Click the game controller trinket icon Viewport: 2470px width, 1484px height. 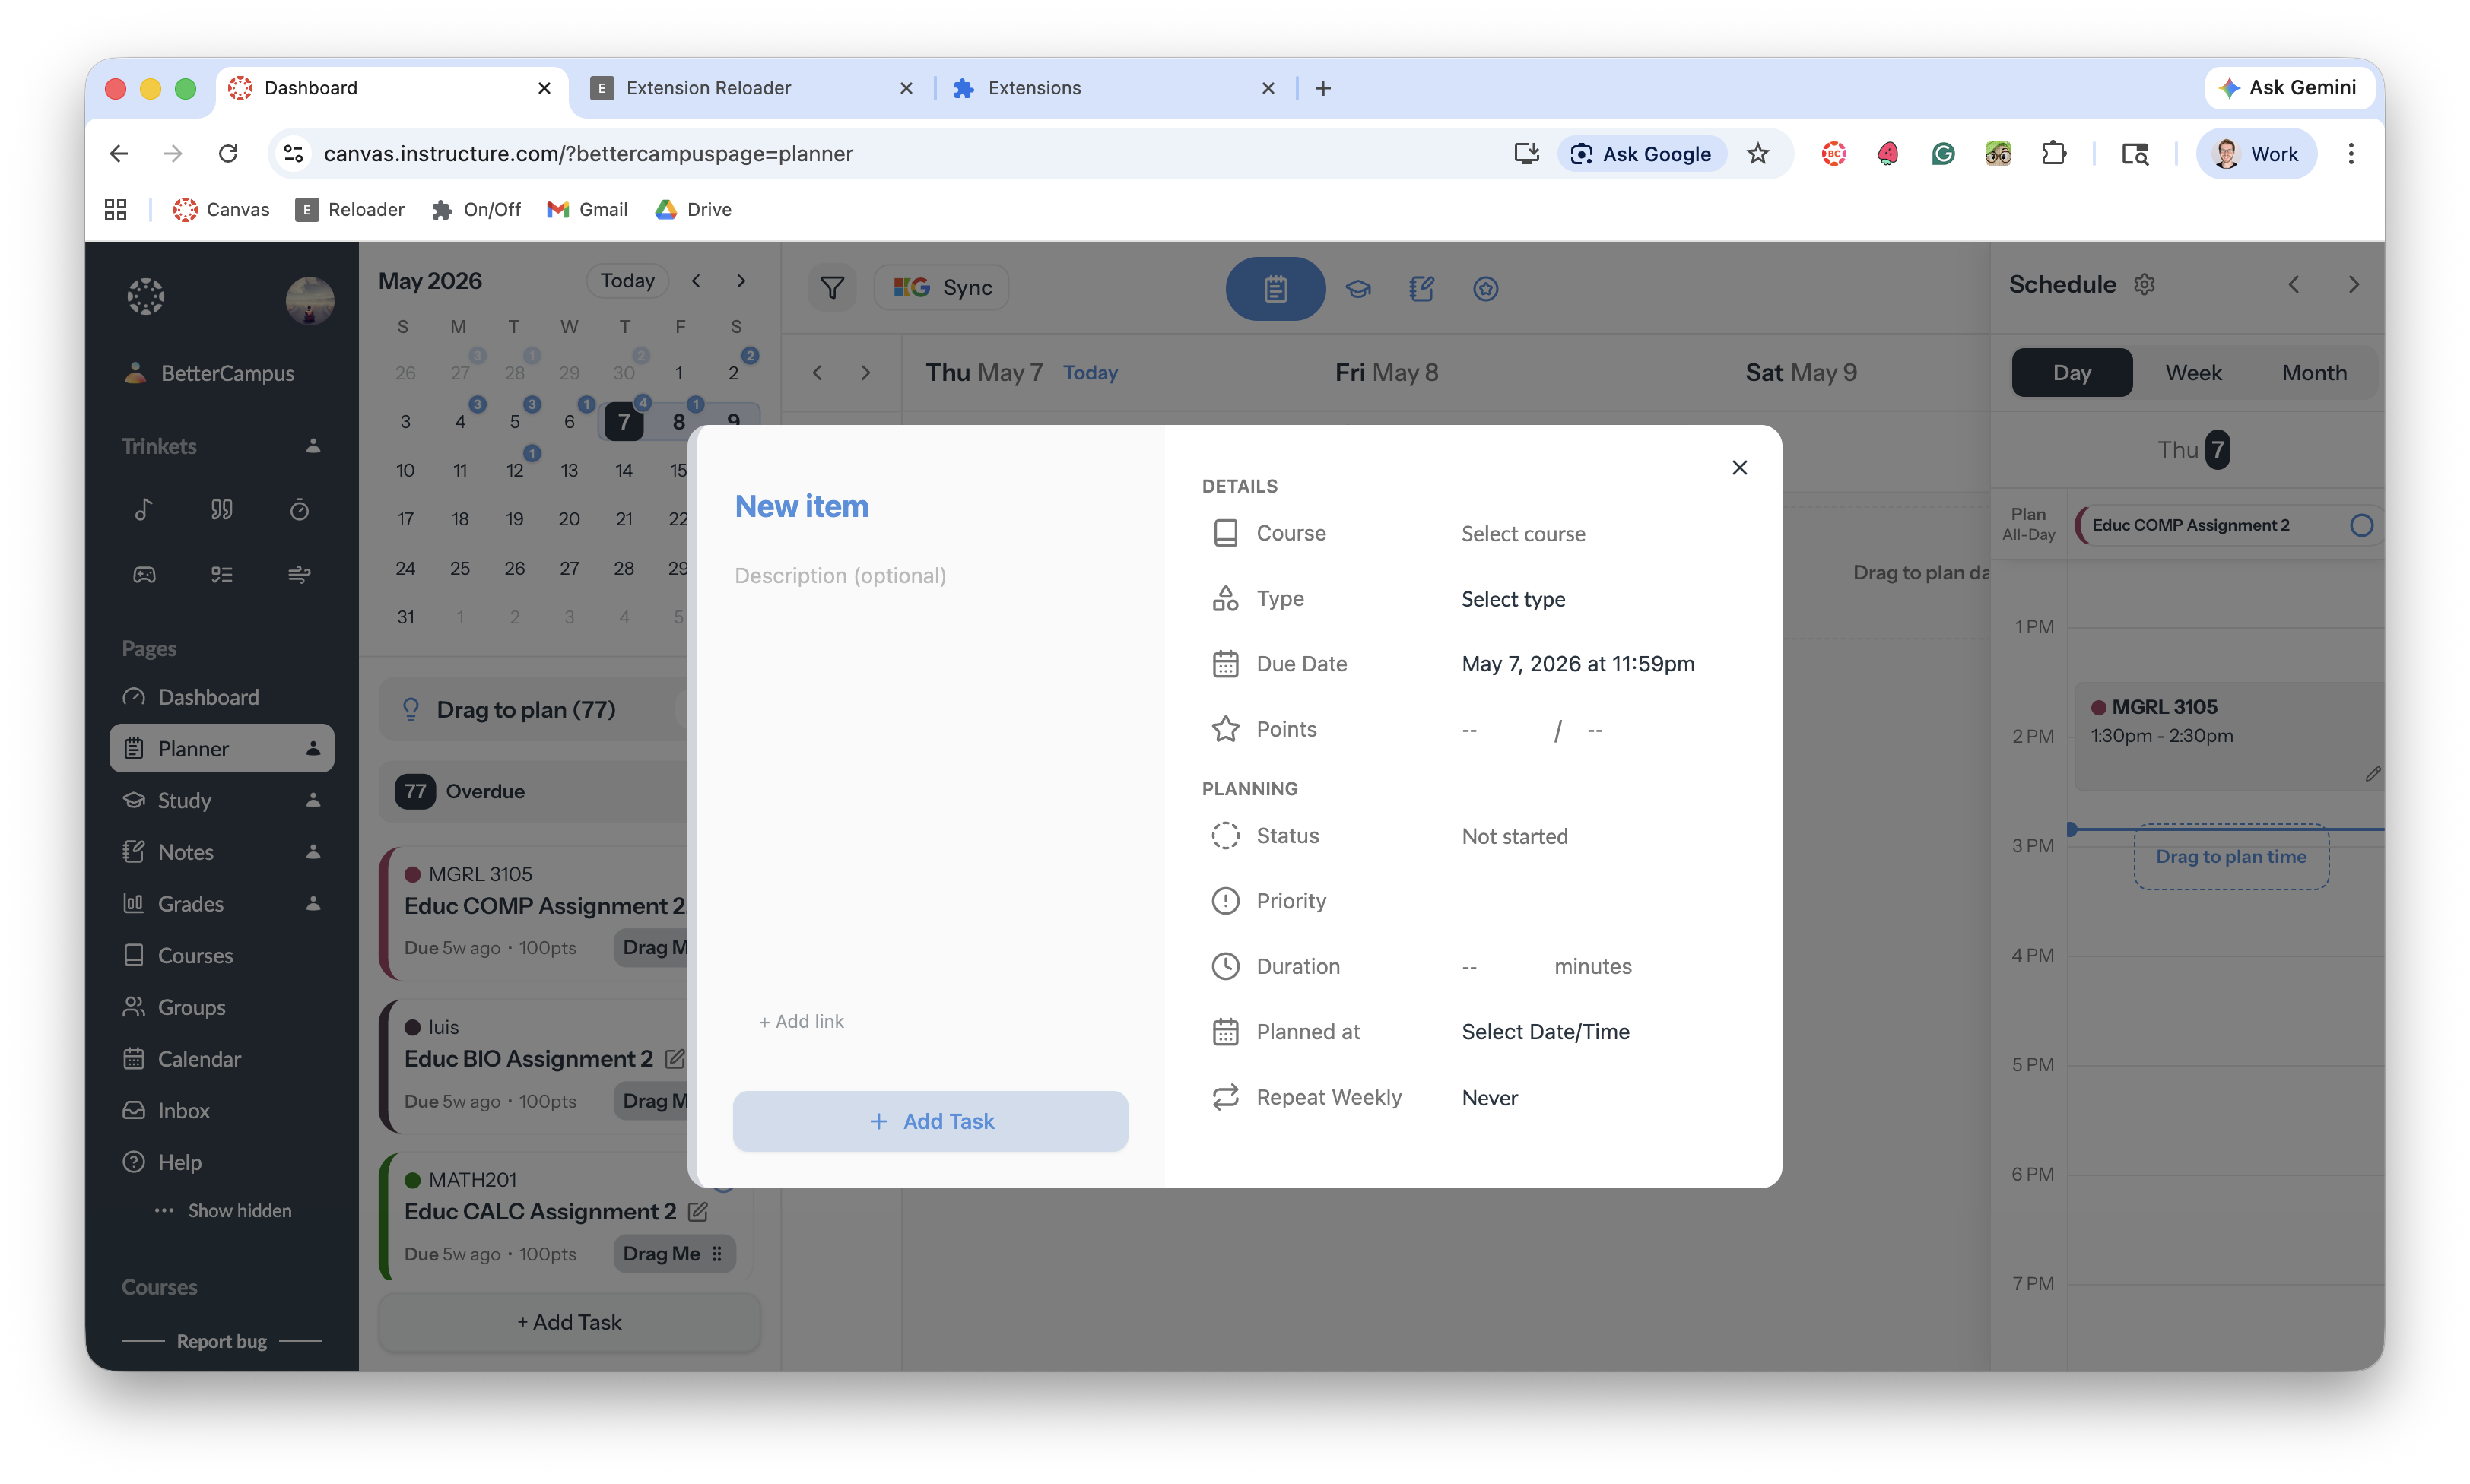tap(144, 574)
